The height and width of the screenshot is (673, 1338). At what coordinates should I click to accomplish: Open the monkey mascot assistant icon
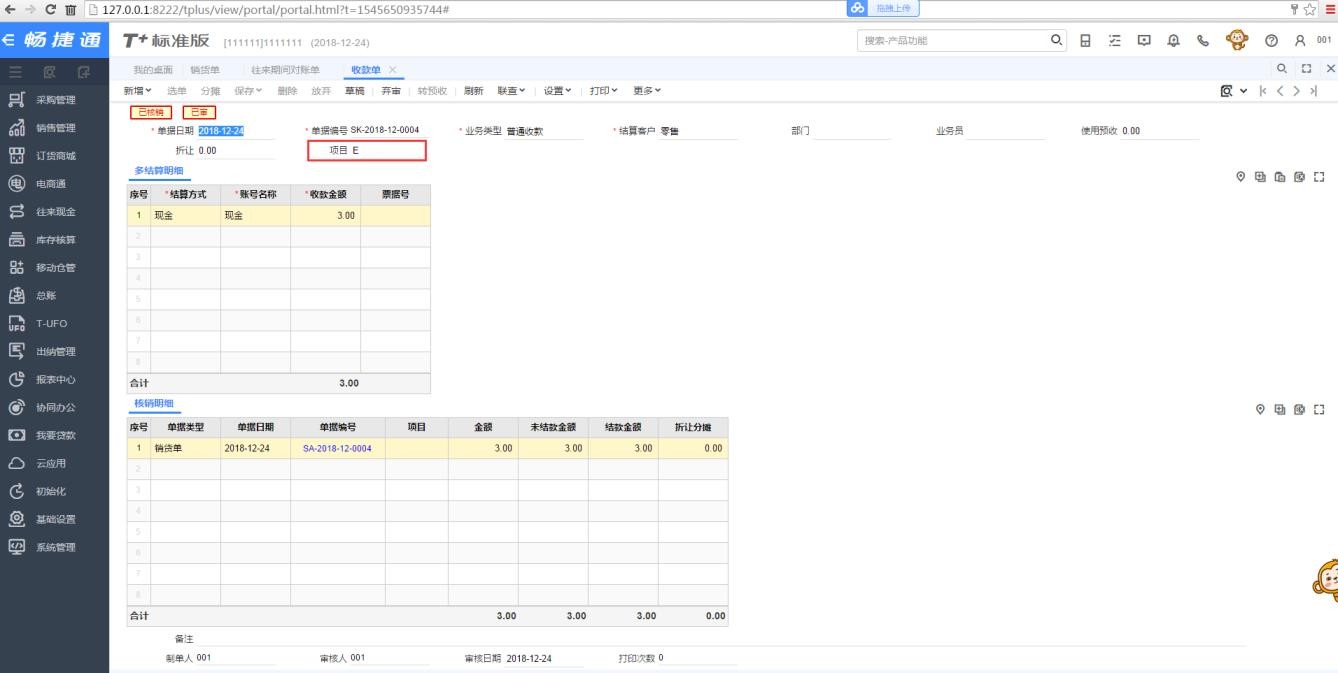(x=1237, y=41)
